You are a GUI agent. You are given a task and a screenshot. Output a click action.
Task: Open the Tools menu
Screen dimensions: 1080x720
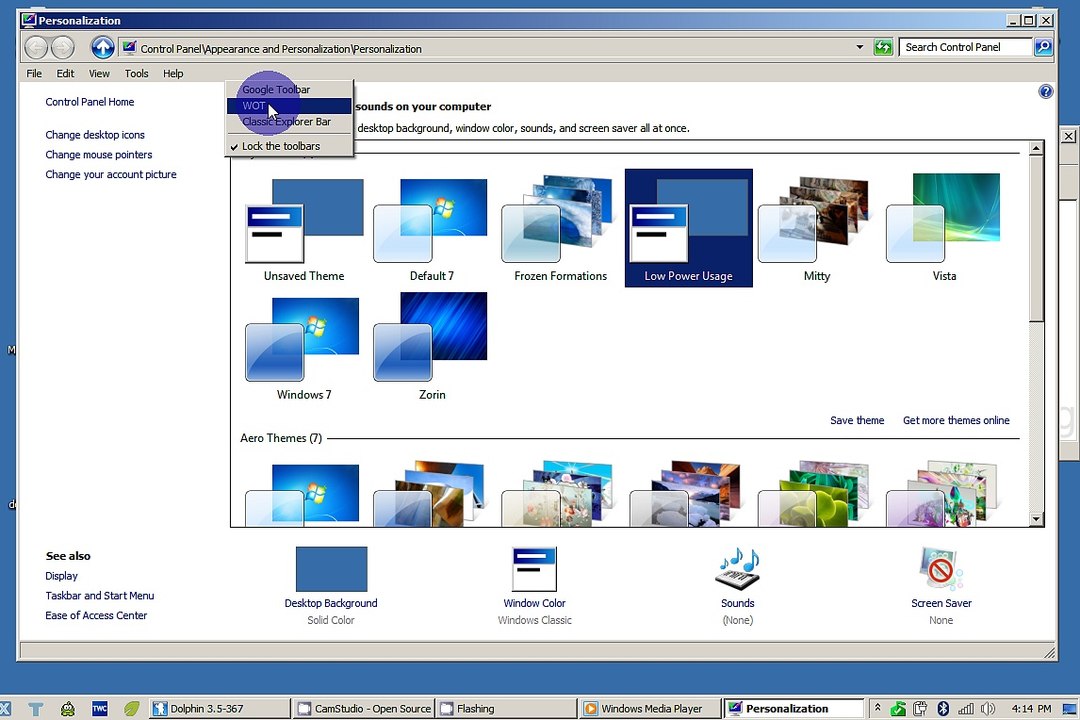pyautogui.click(x=136, y=74)
